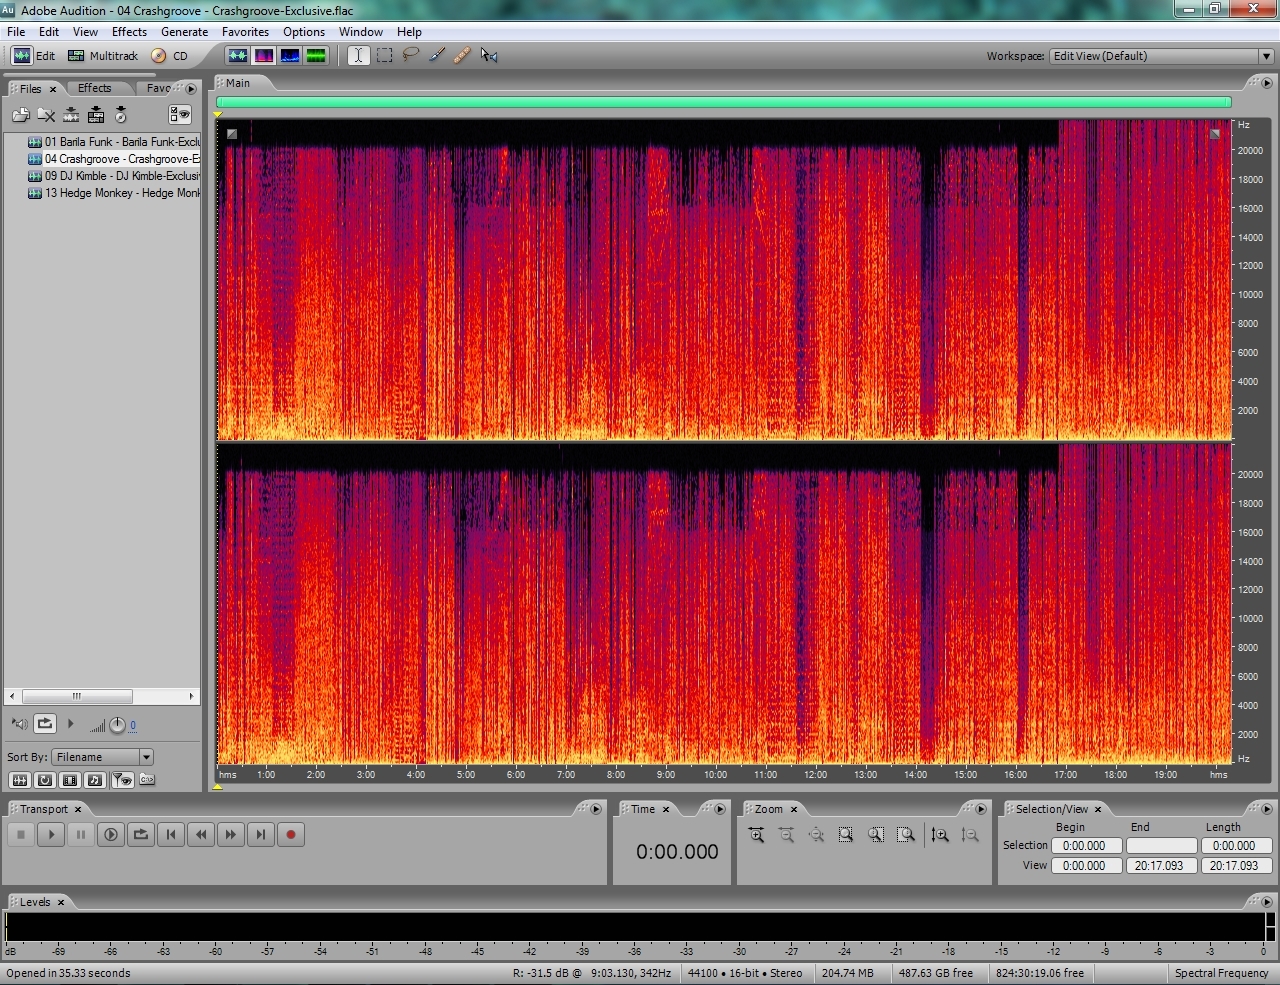This screenshot has height=985, width=1280.
Task: Toggle Loop Play in Files panel
Action: pos(45,723)
